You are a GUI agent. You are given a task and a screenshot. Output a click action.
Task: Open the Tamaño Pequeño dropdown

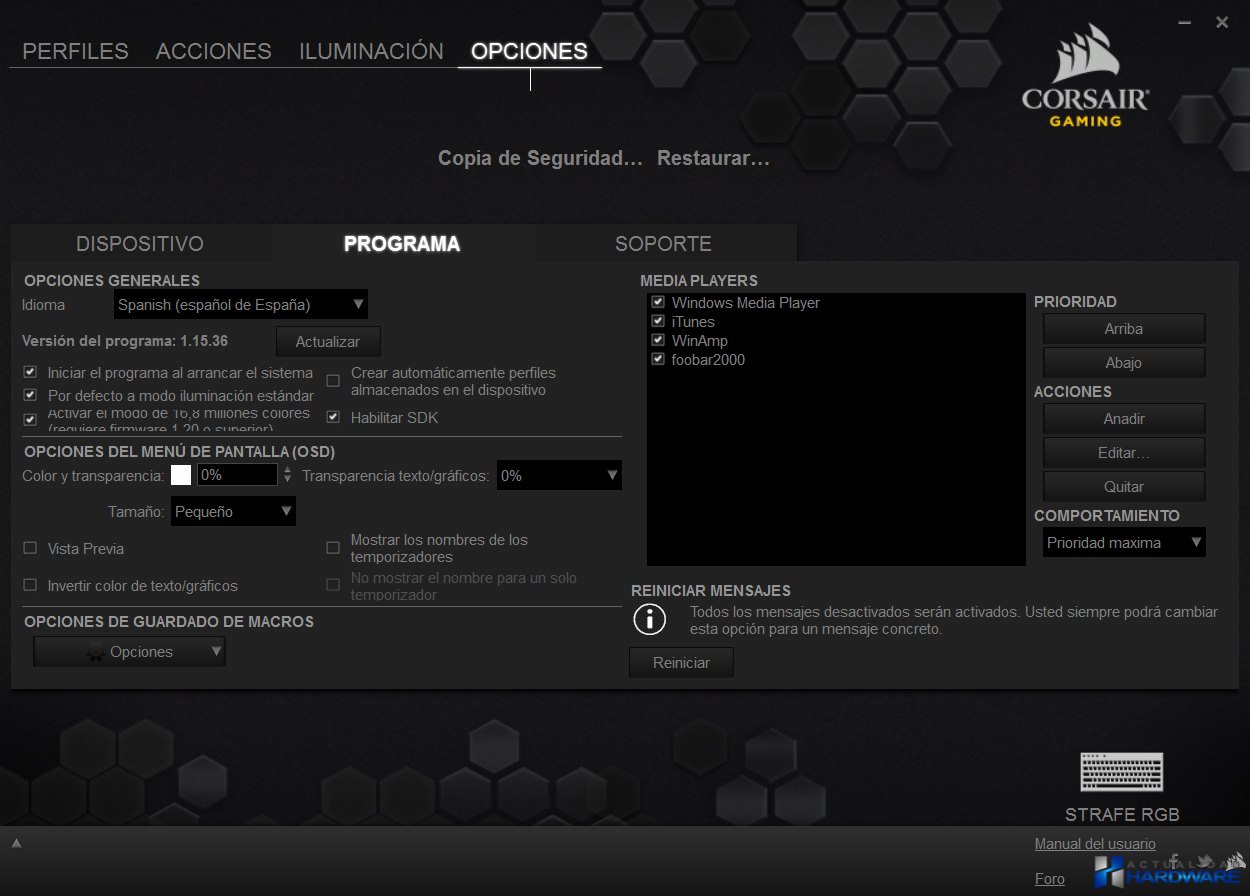click(233, 511)
